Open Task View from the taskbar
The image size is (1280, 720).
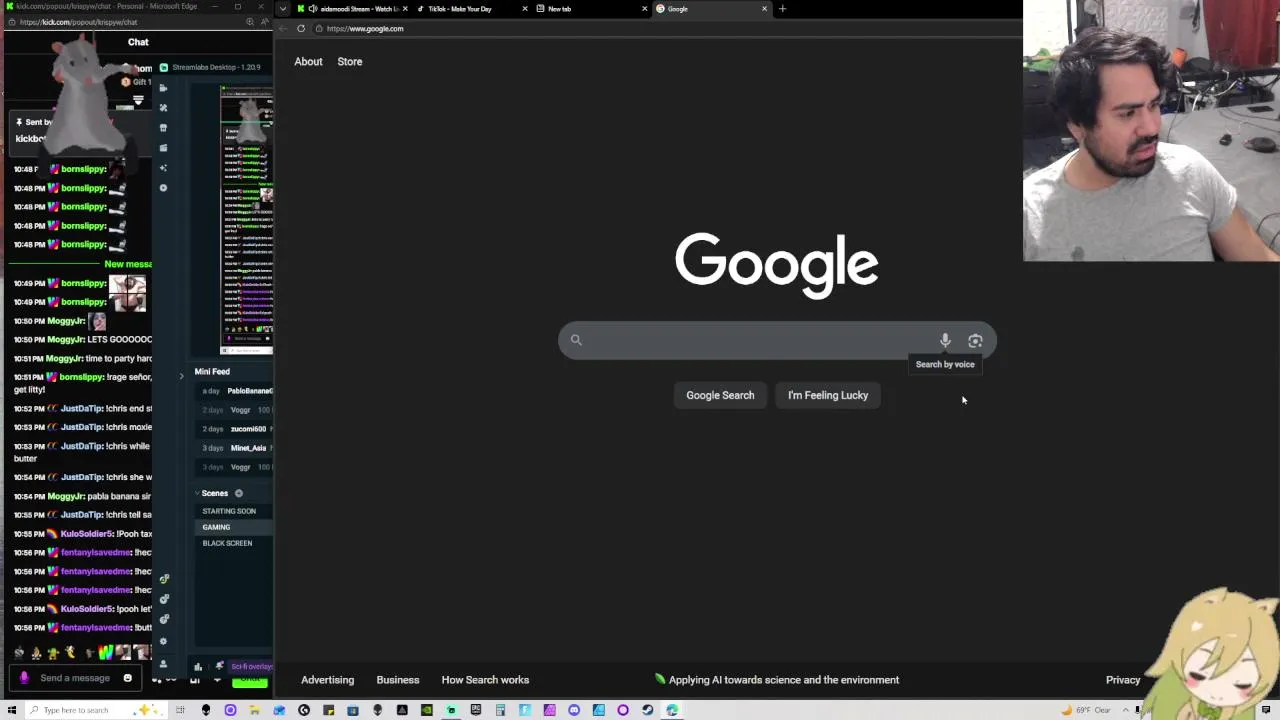(x=181, y=710)
